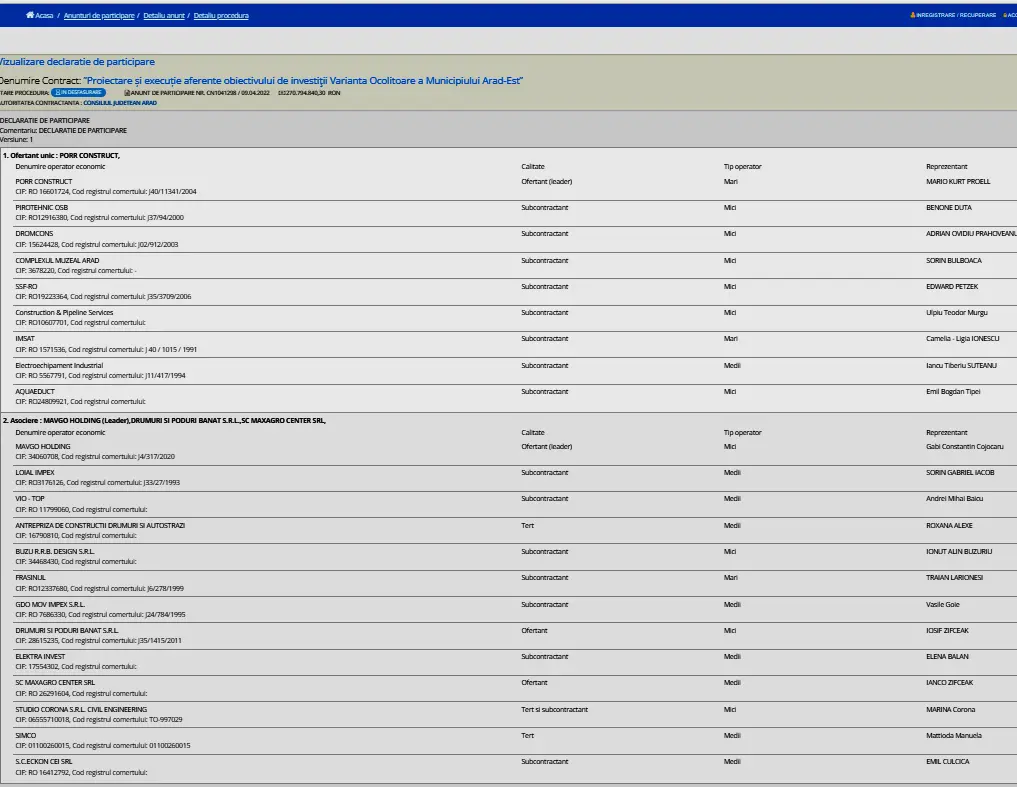Click SC MAXAGRO CENTER SRL row name
Image resolution: width=1017 pixels, height=787 pixels.
coord(55,683)
